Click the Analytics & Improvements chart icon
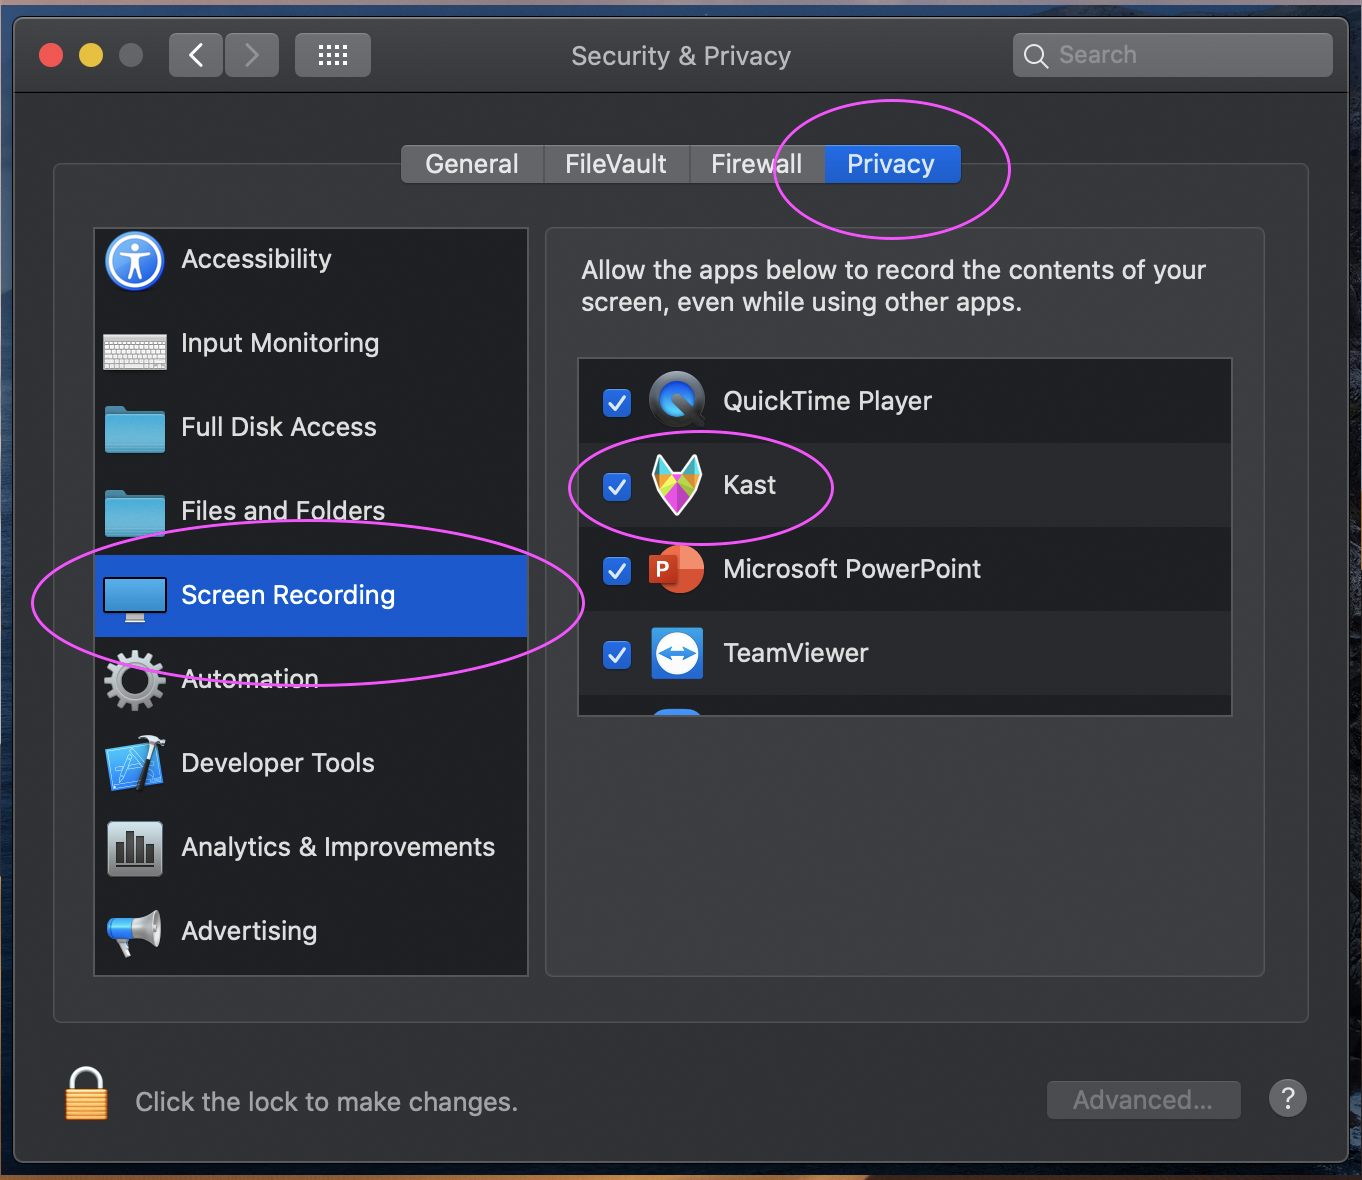1362x1180 pixels. pyautogui.click(x=135, y=848)
